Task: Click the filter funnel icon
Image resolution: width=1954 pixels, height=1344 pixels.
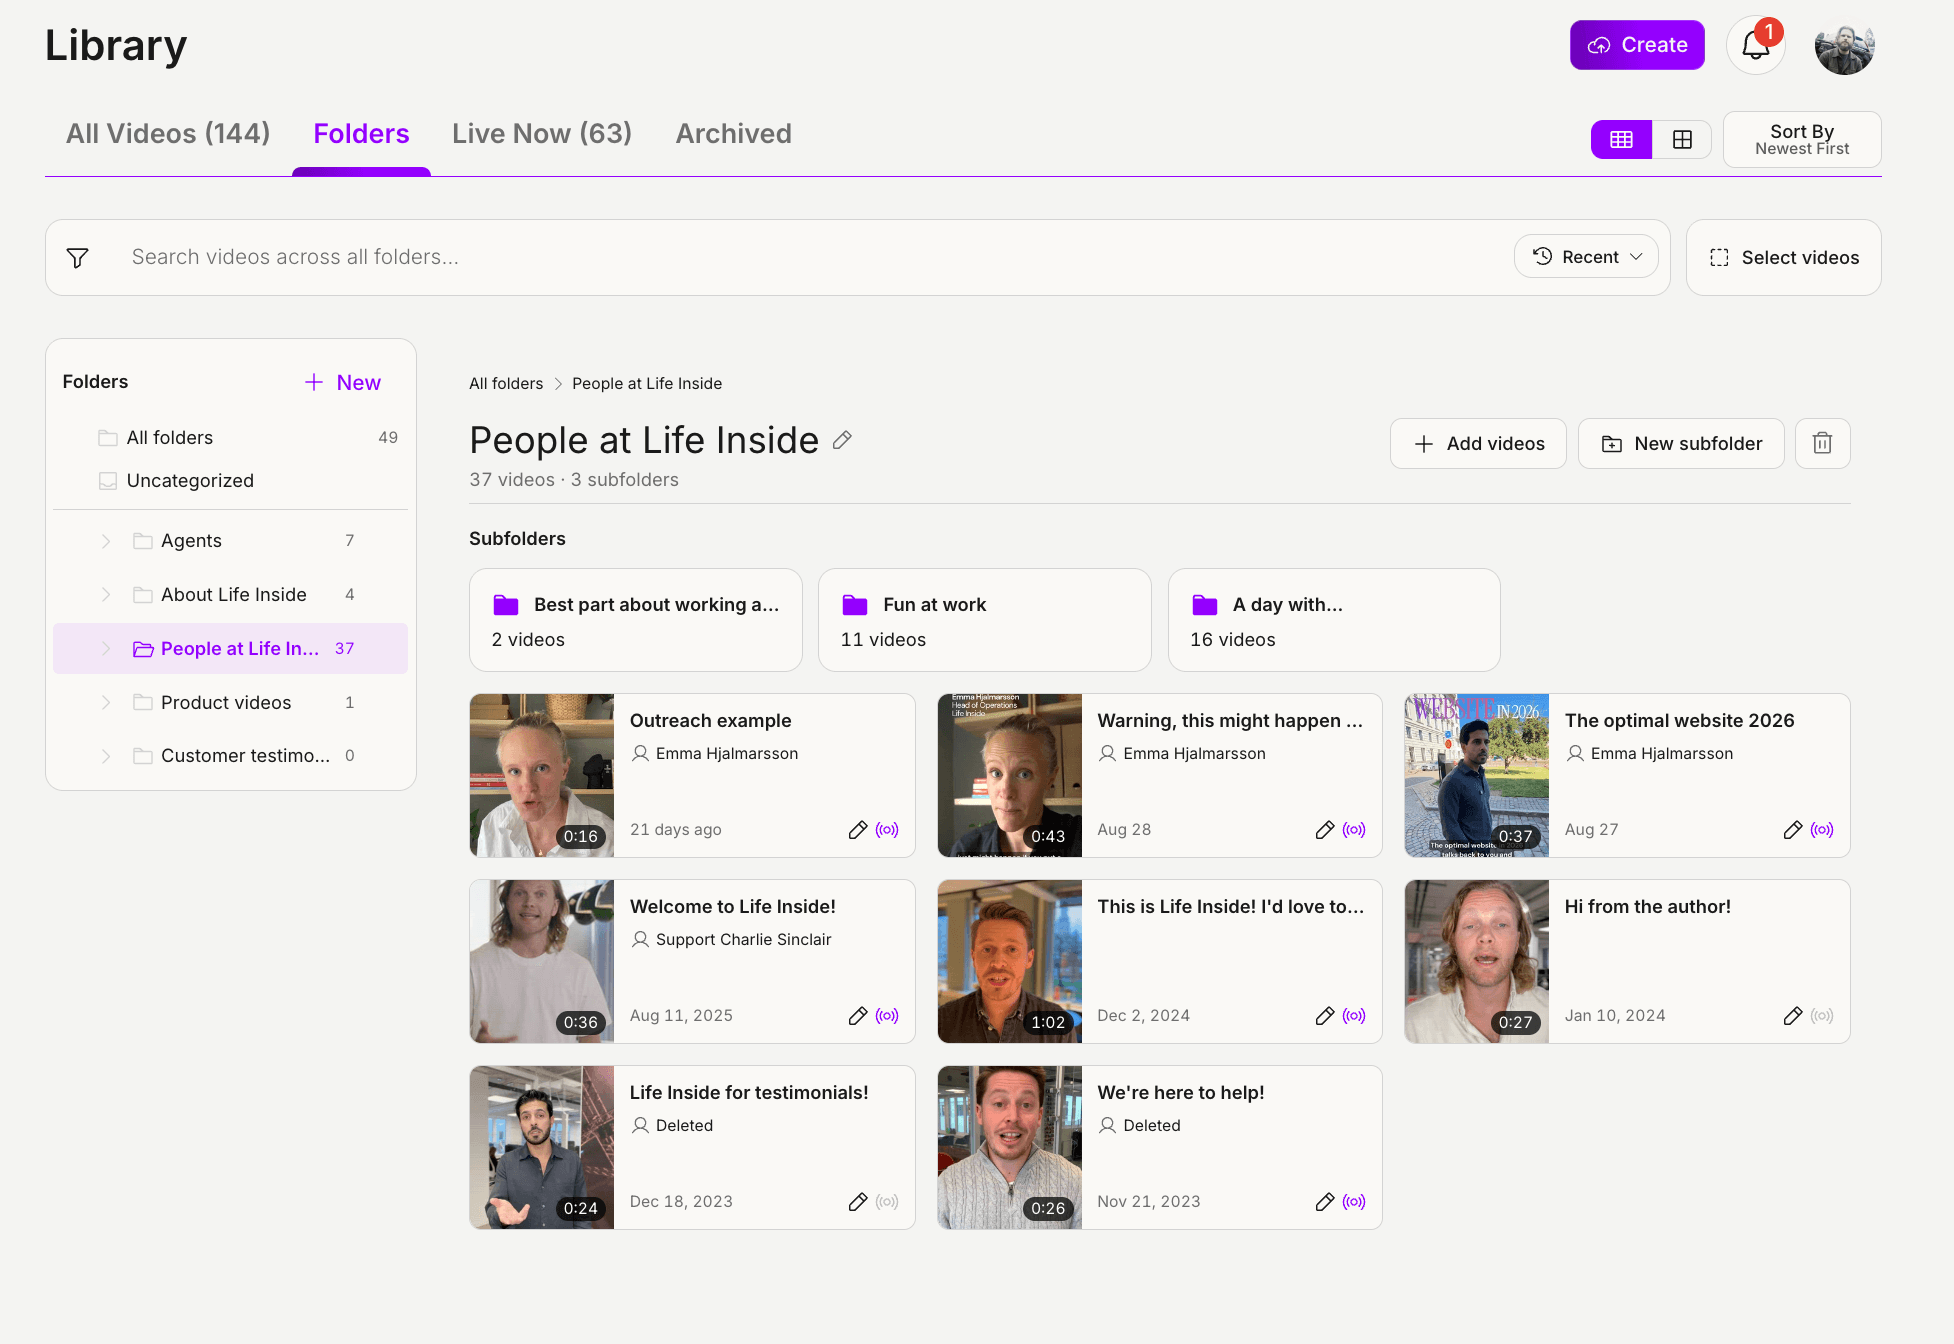Action: click(x=77, y=258)
